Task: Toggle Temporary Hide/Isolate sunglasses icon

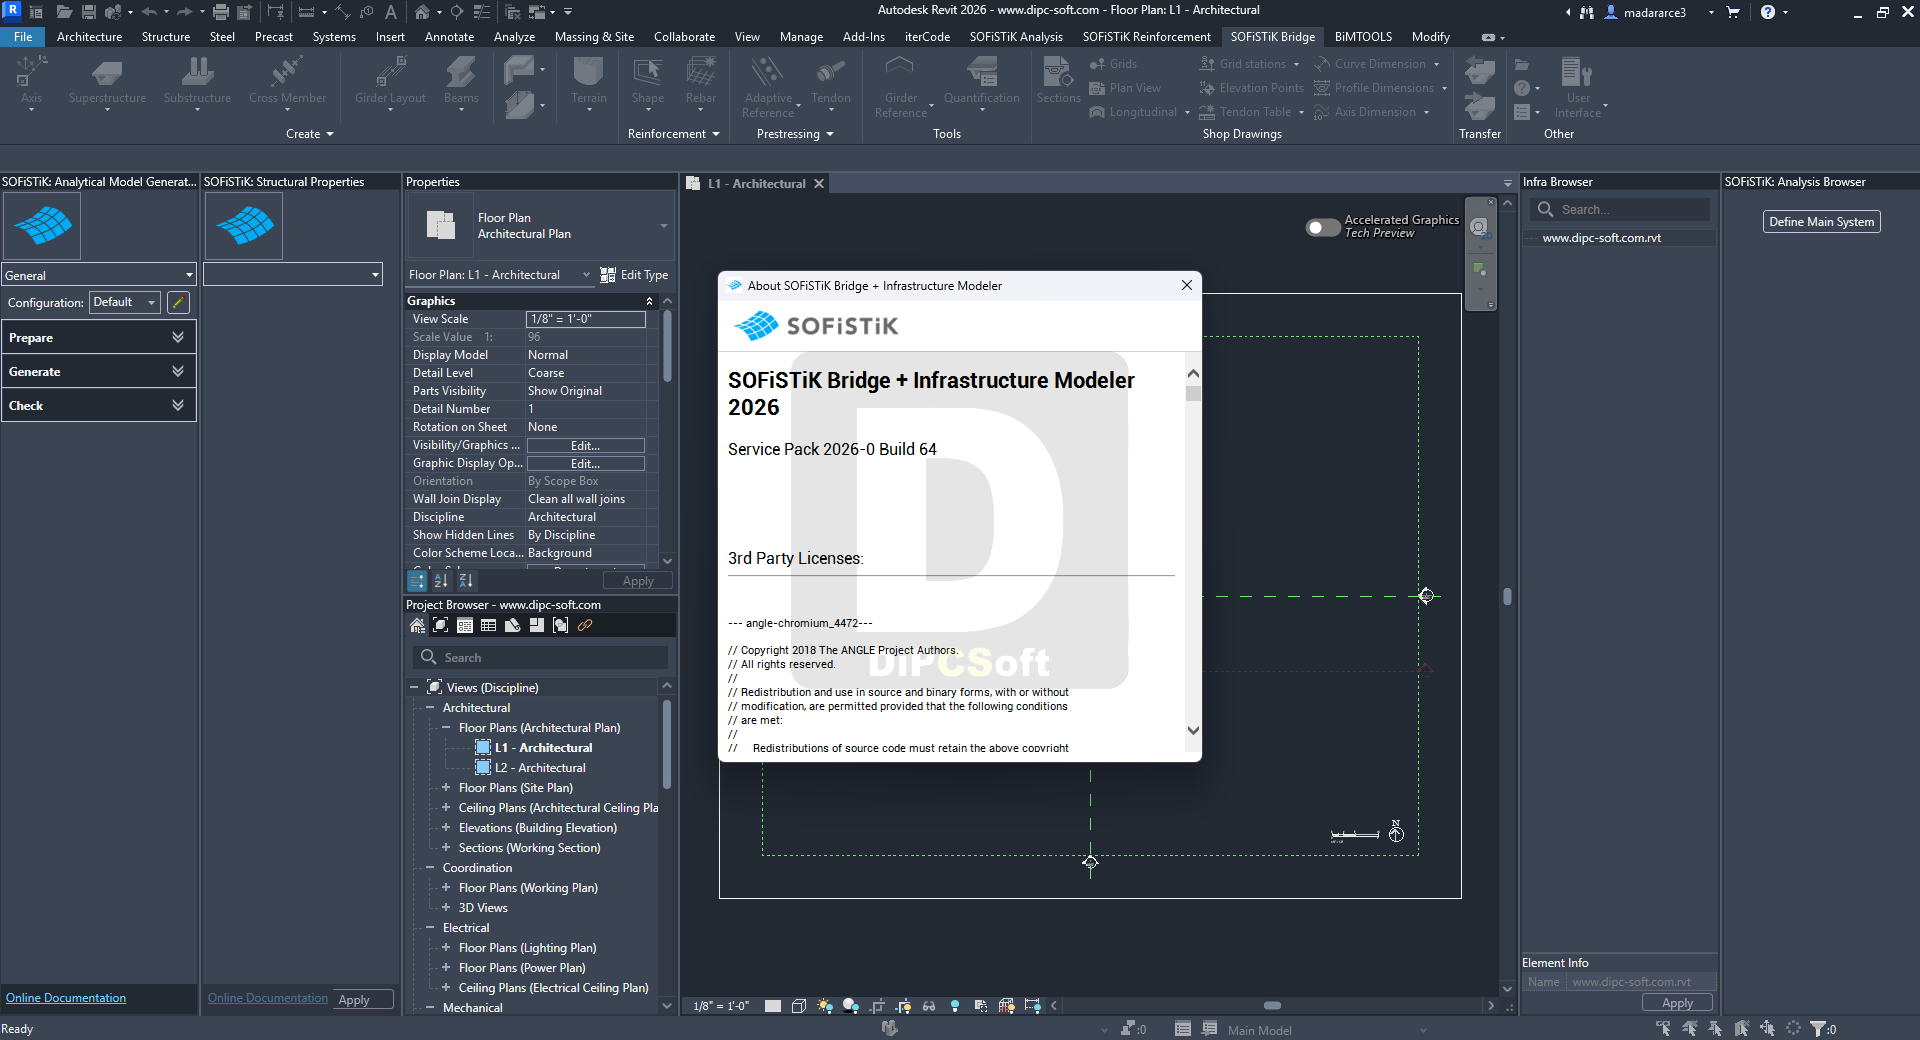Action: 929,1006
